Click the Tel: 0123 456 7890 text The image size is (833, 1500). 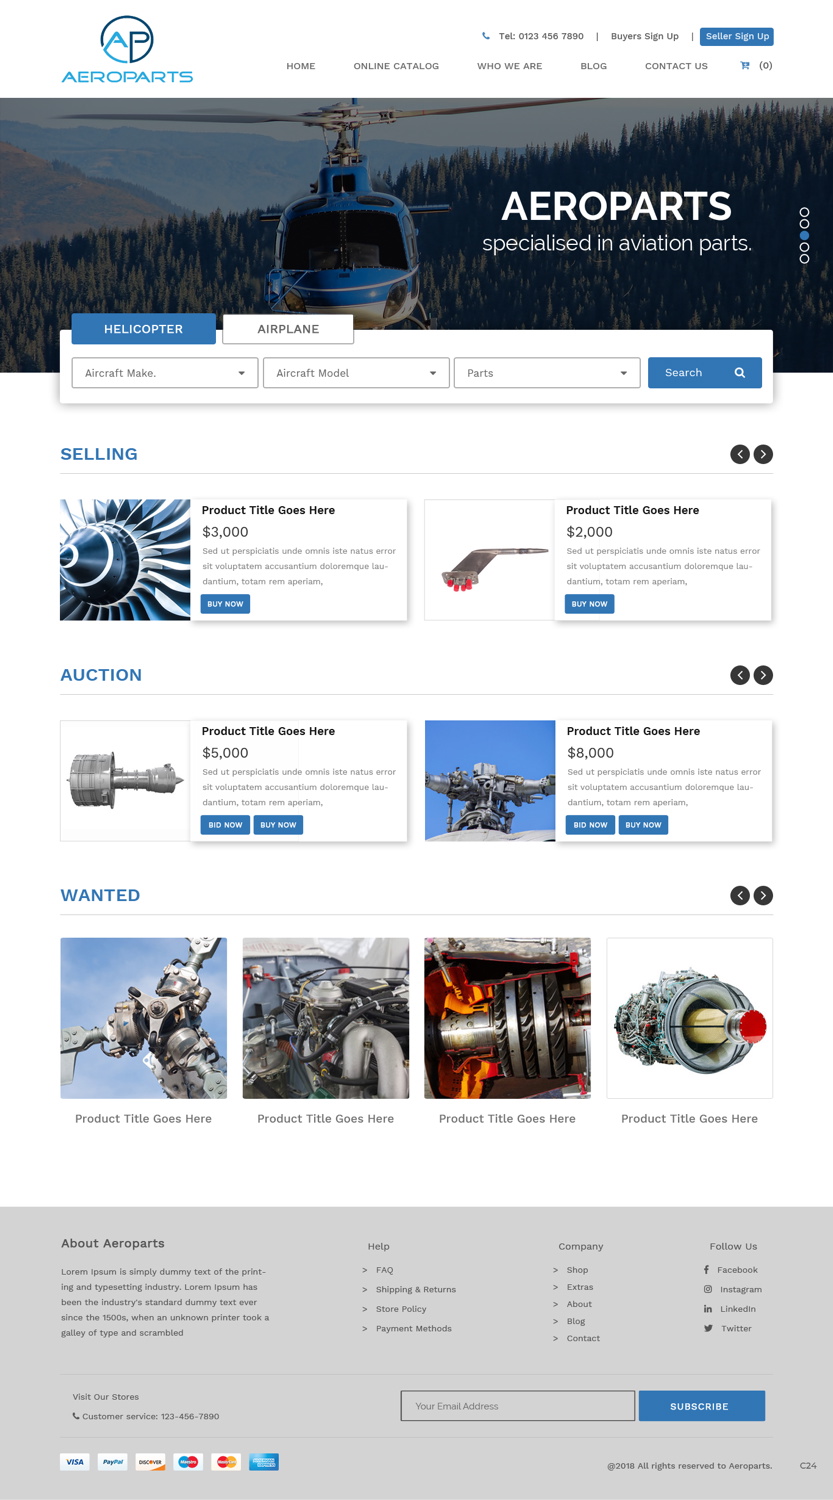(541, 36)
